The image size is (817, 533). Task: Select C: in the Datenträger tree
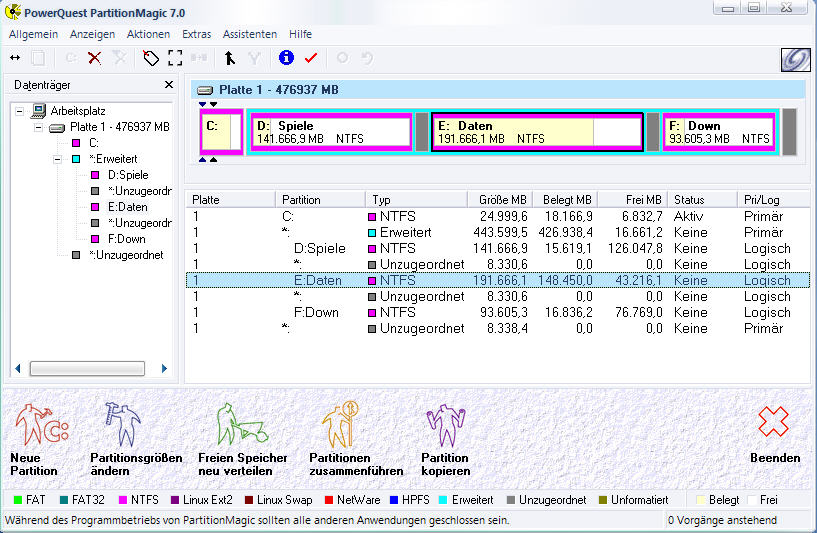tap(94, 143)
